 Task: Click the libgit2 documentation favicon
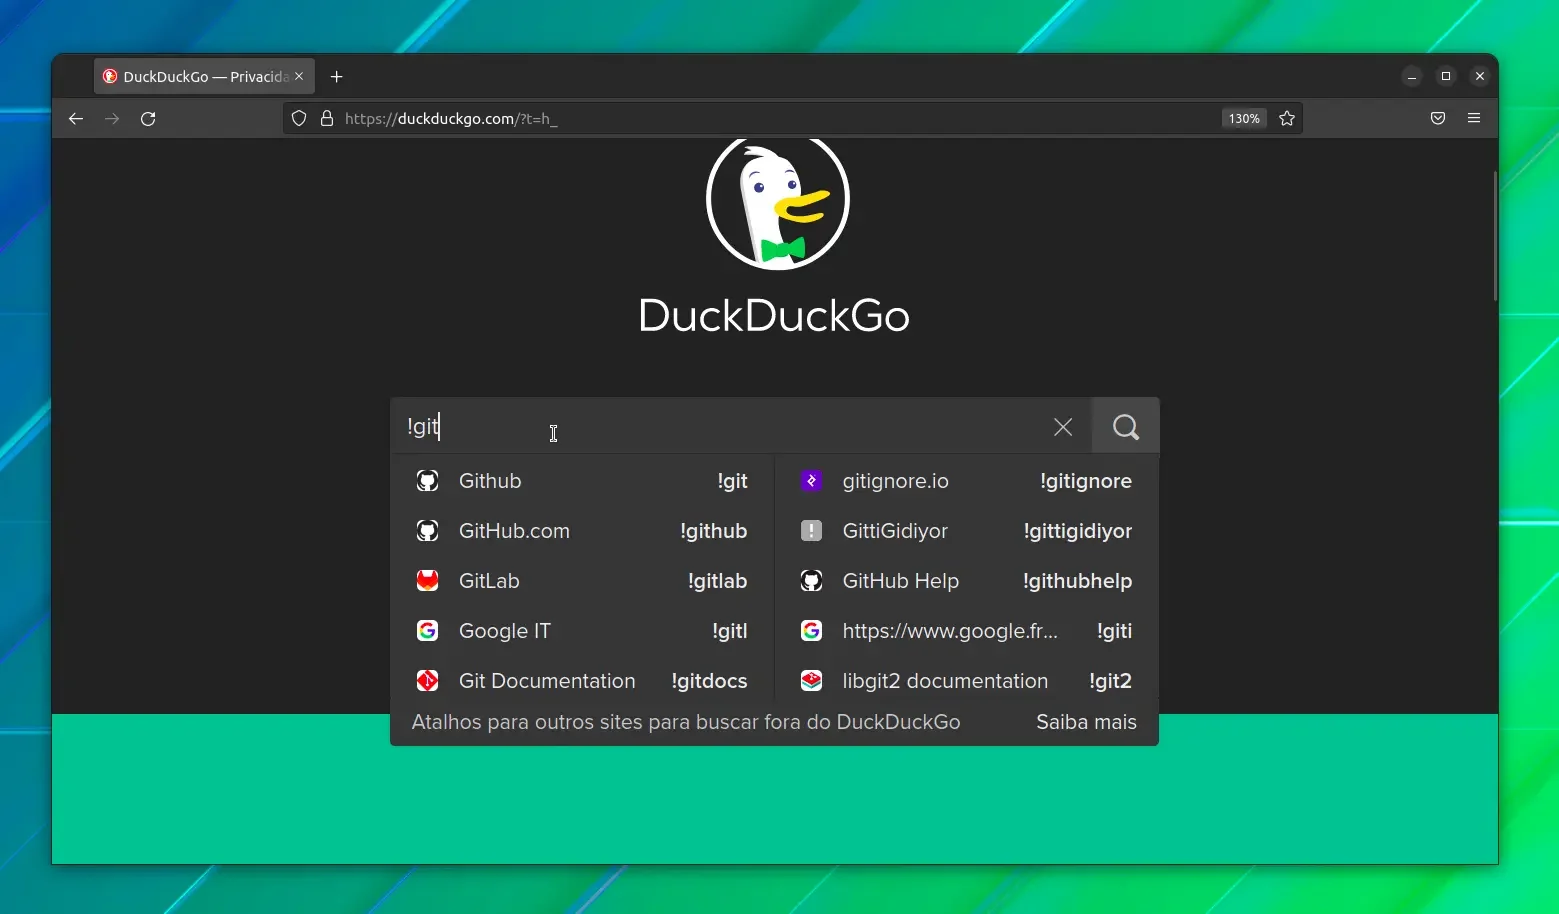pyautogui.click(x=811, y=681)
